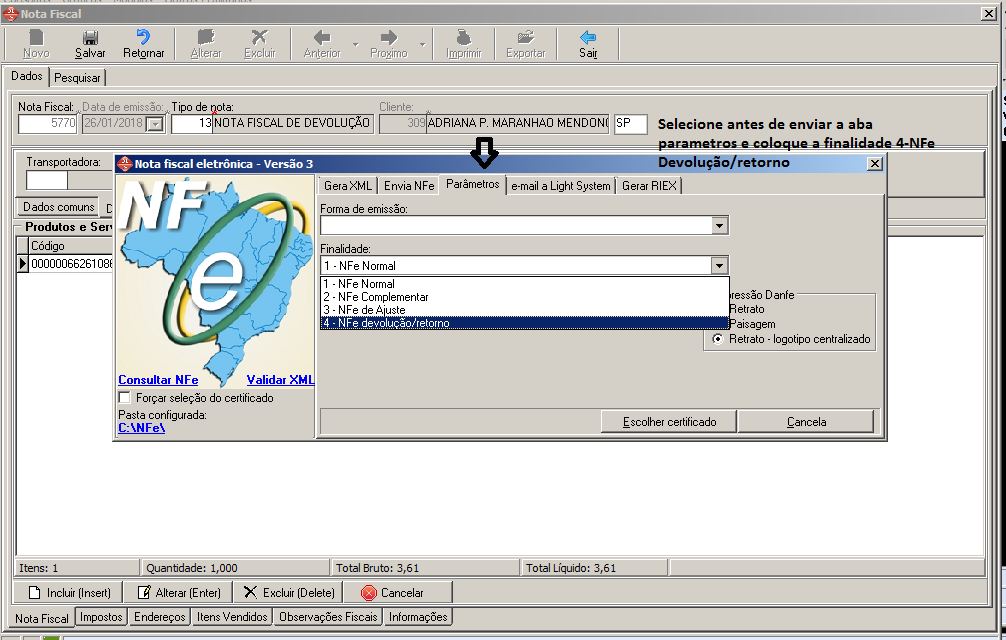
Task: Click the red Cancelar button
Action: 398,593
